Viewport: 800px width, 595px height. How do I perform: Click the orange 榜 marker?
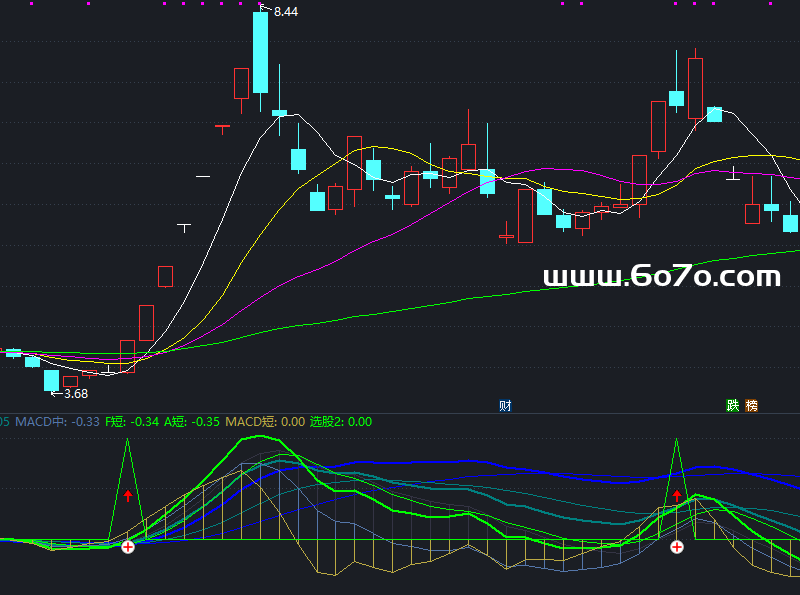pyautogui.click(x=752, y=406)
